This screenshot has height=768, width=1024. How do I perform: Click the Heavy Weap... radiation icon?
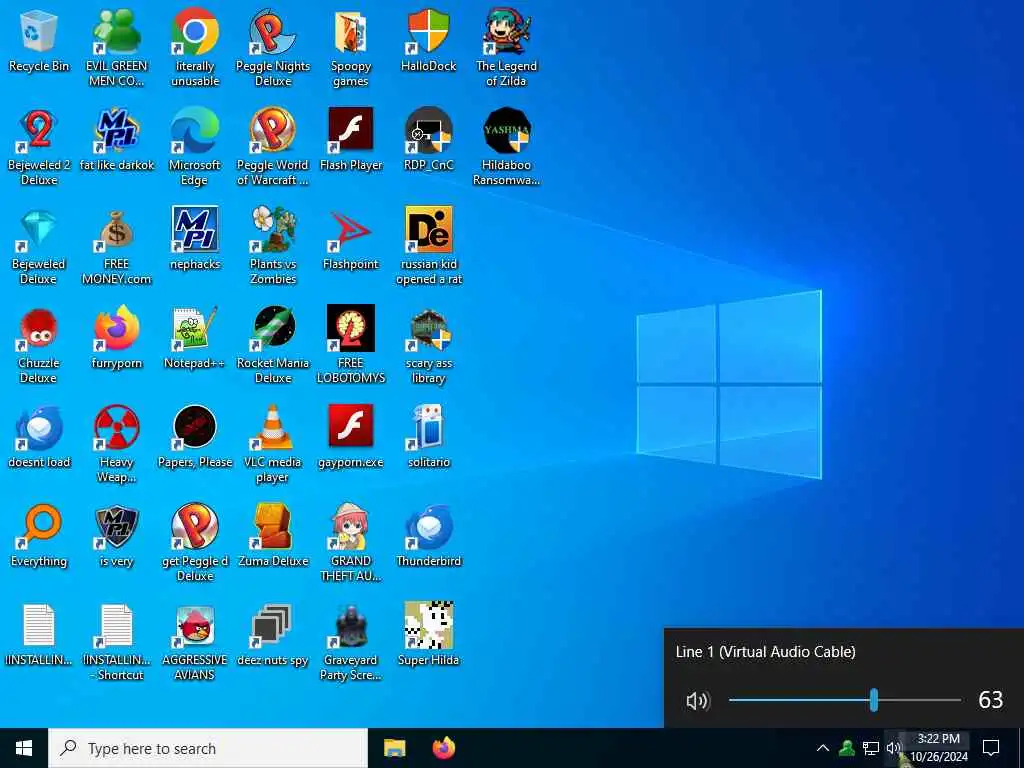coord(116,428)
